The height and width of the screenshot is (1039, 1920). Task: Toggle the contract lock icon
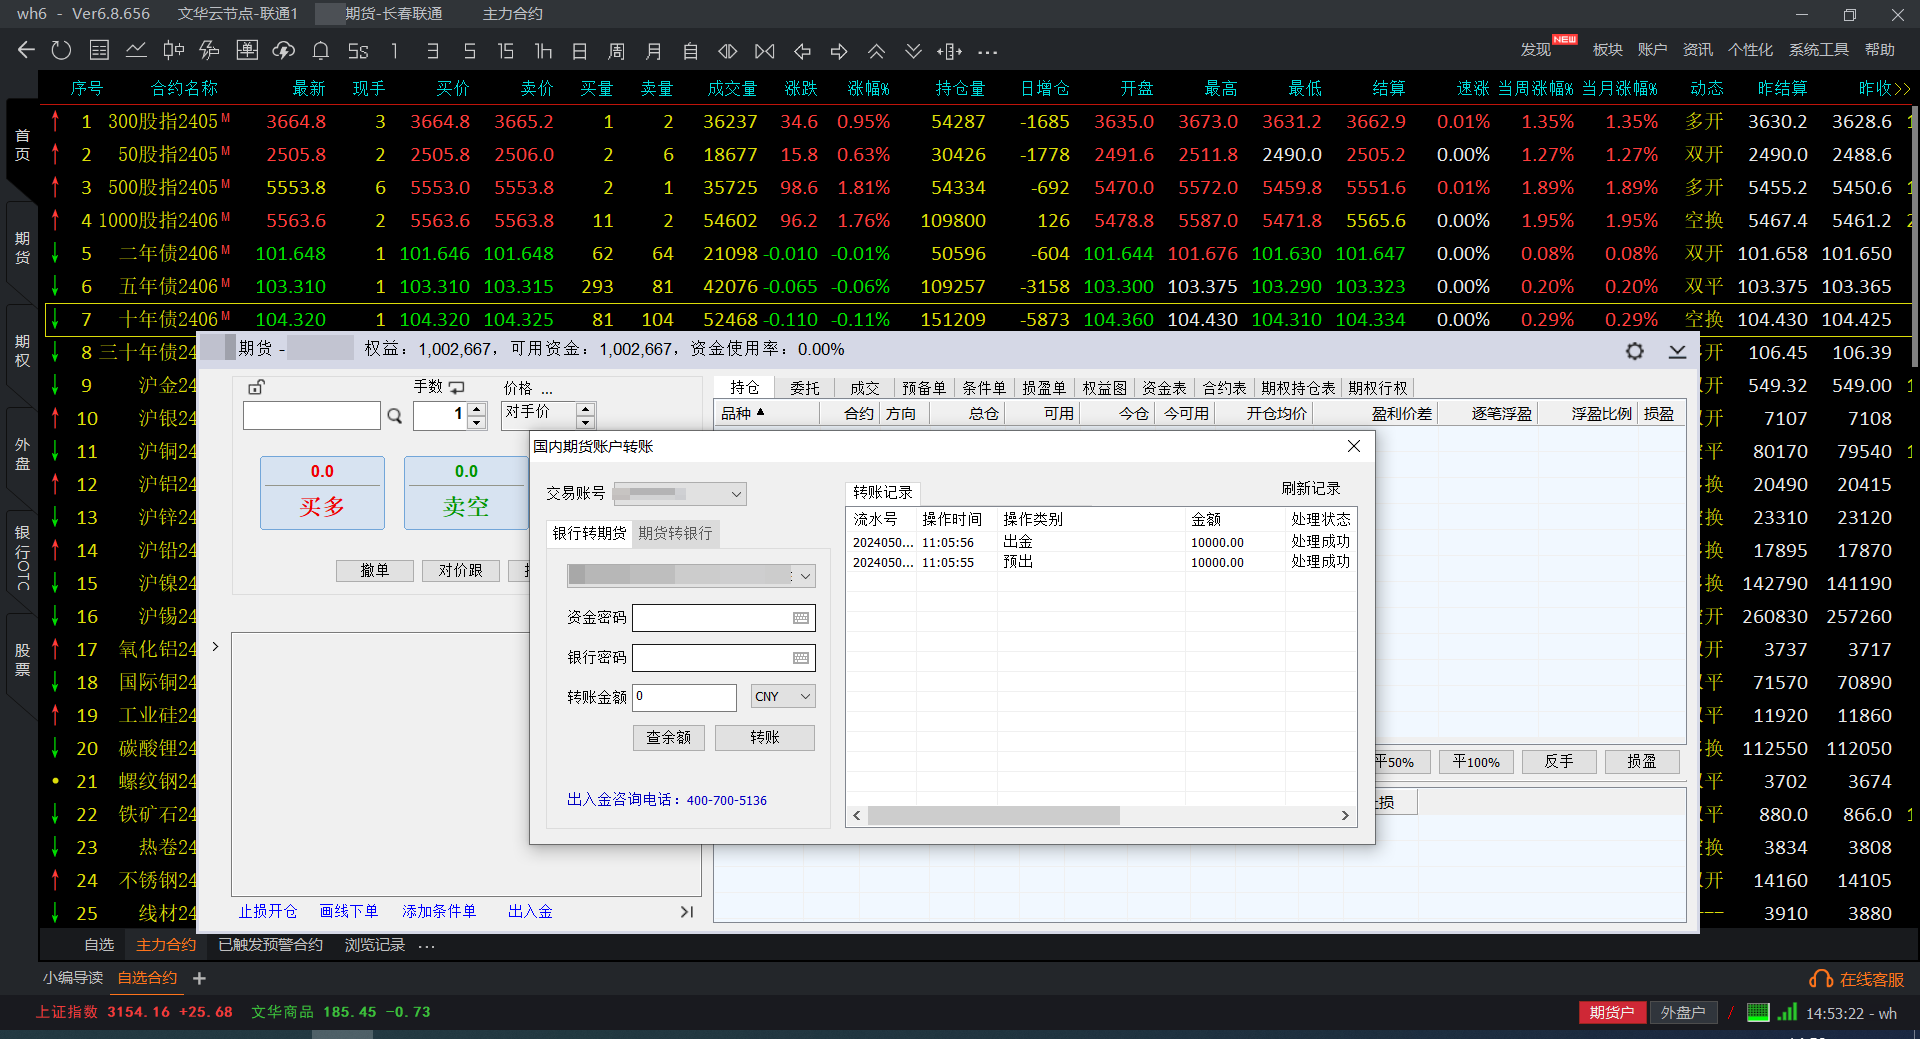pyautogui.click(x=256, y=387)
